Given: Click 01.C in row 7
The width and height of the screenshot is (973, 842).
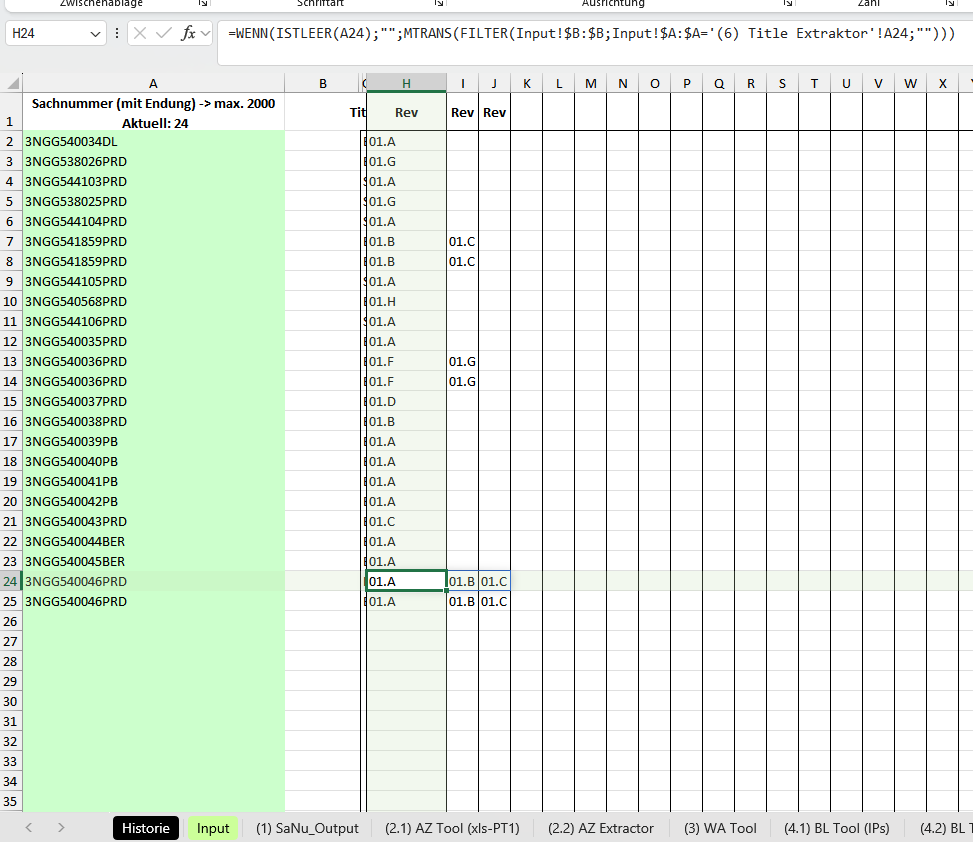Looking at the screenshot, I should point(462,241).
